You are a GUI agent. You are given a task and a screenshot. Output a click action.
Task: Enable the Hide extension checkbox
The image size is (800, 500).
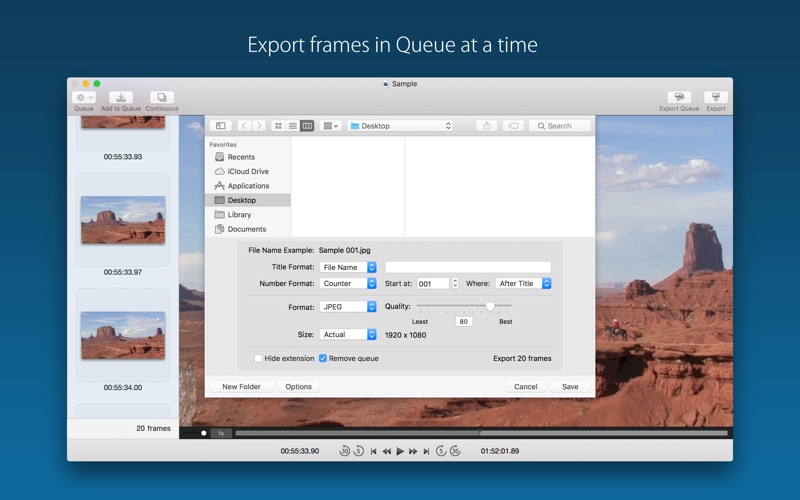coord(258,358)
